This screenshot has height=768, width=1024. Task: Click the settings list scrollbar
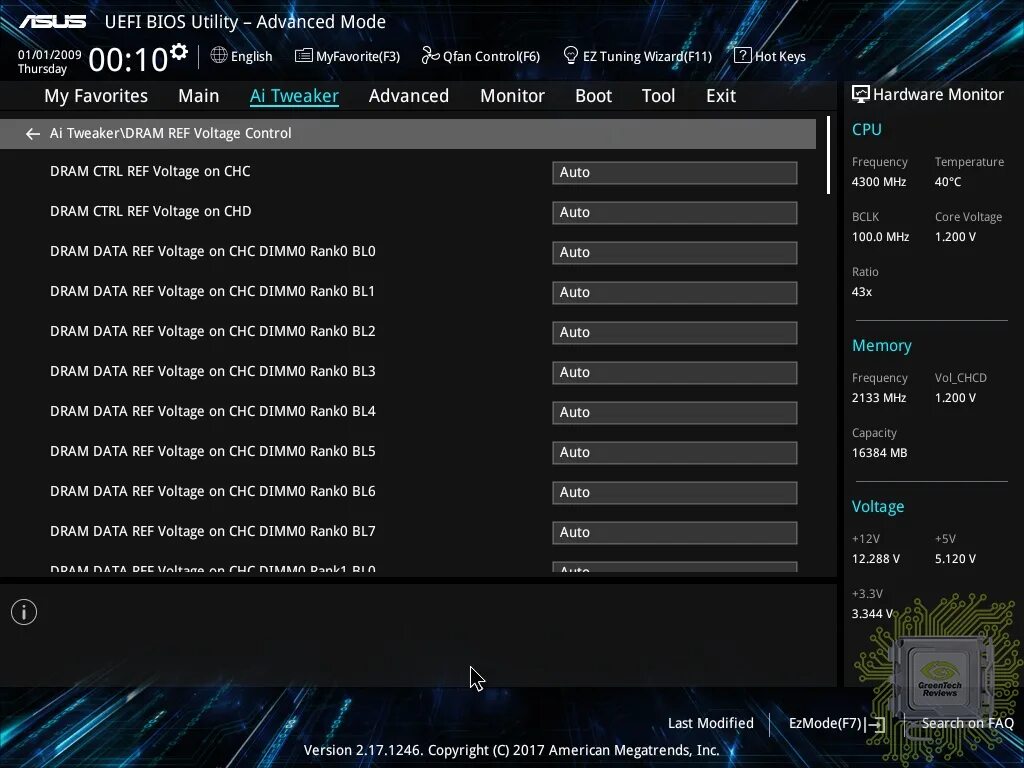pyautogui.click(x=828, y=155)
